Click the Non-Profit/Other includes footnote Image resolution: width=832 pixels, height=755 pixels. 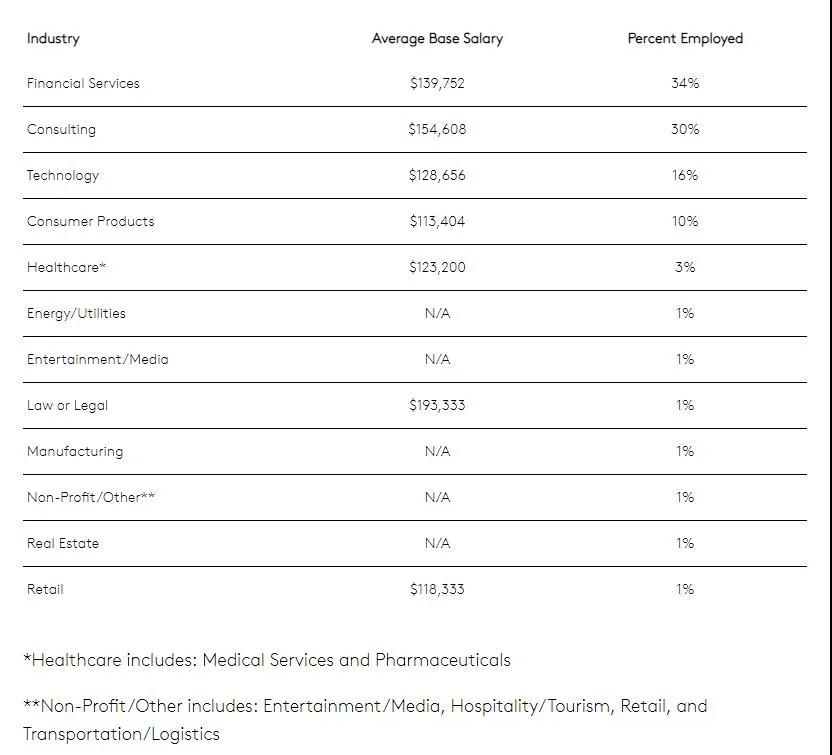[x=365, y=706]
